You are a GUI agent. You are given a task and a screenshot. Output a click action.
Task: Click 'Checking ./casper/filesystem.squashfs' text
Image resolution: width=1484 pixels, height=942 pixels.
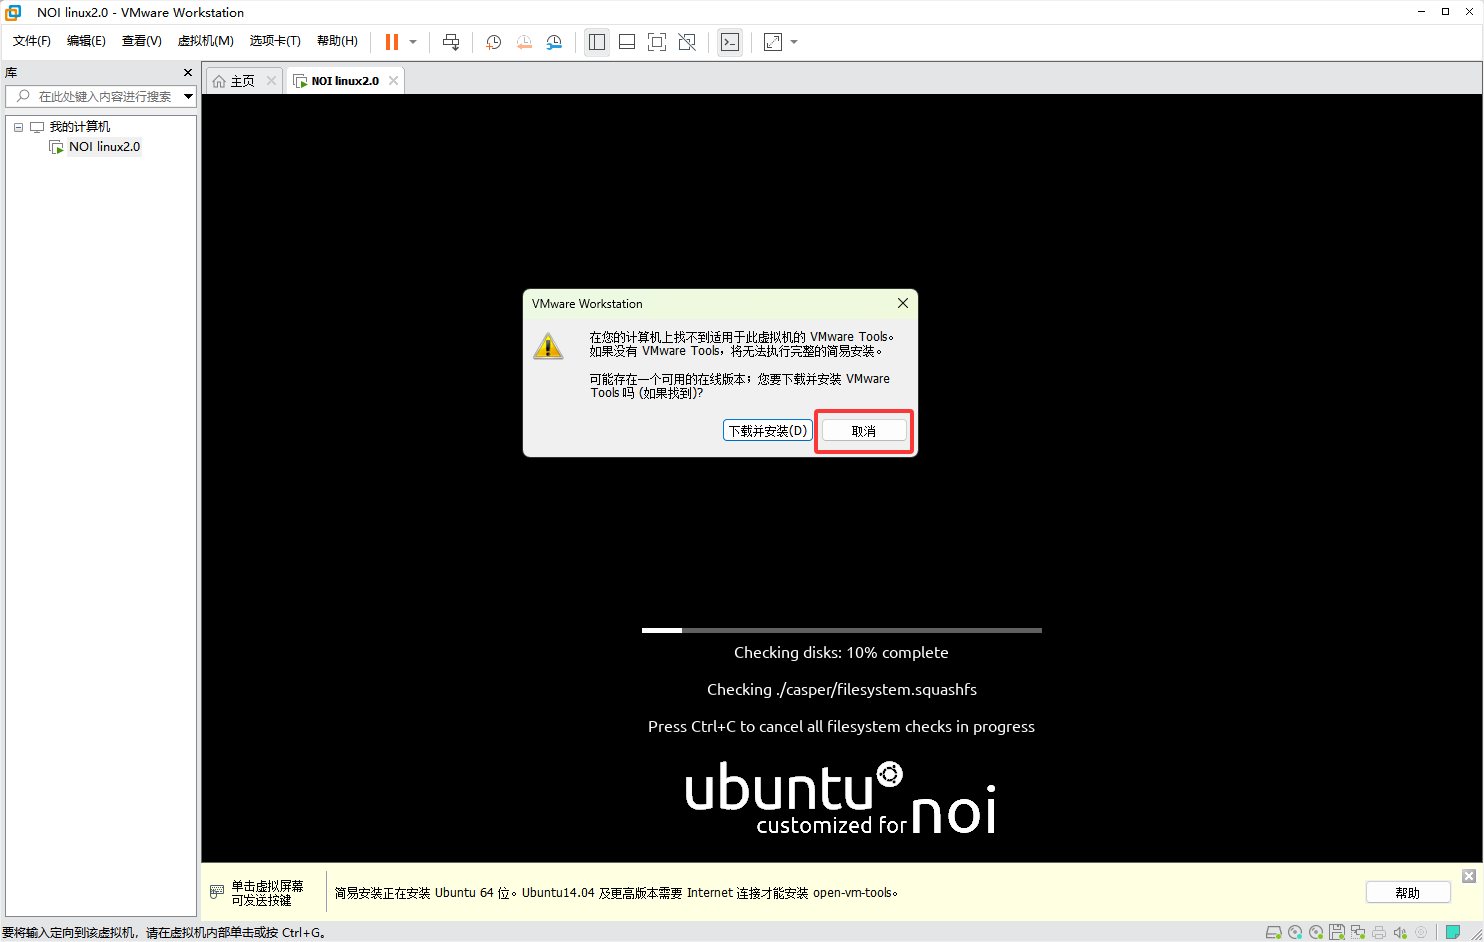click(842, 690)
